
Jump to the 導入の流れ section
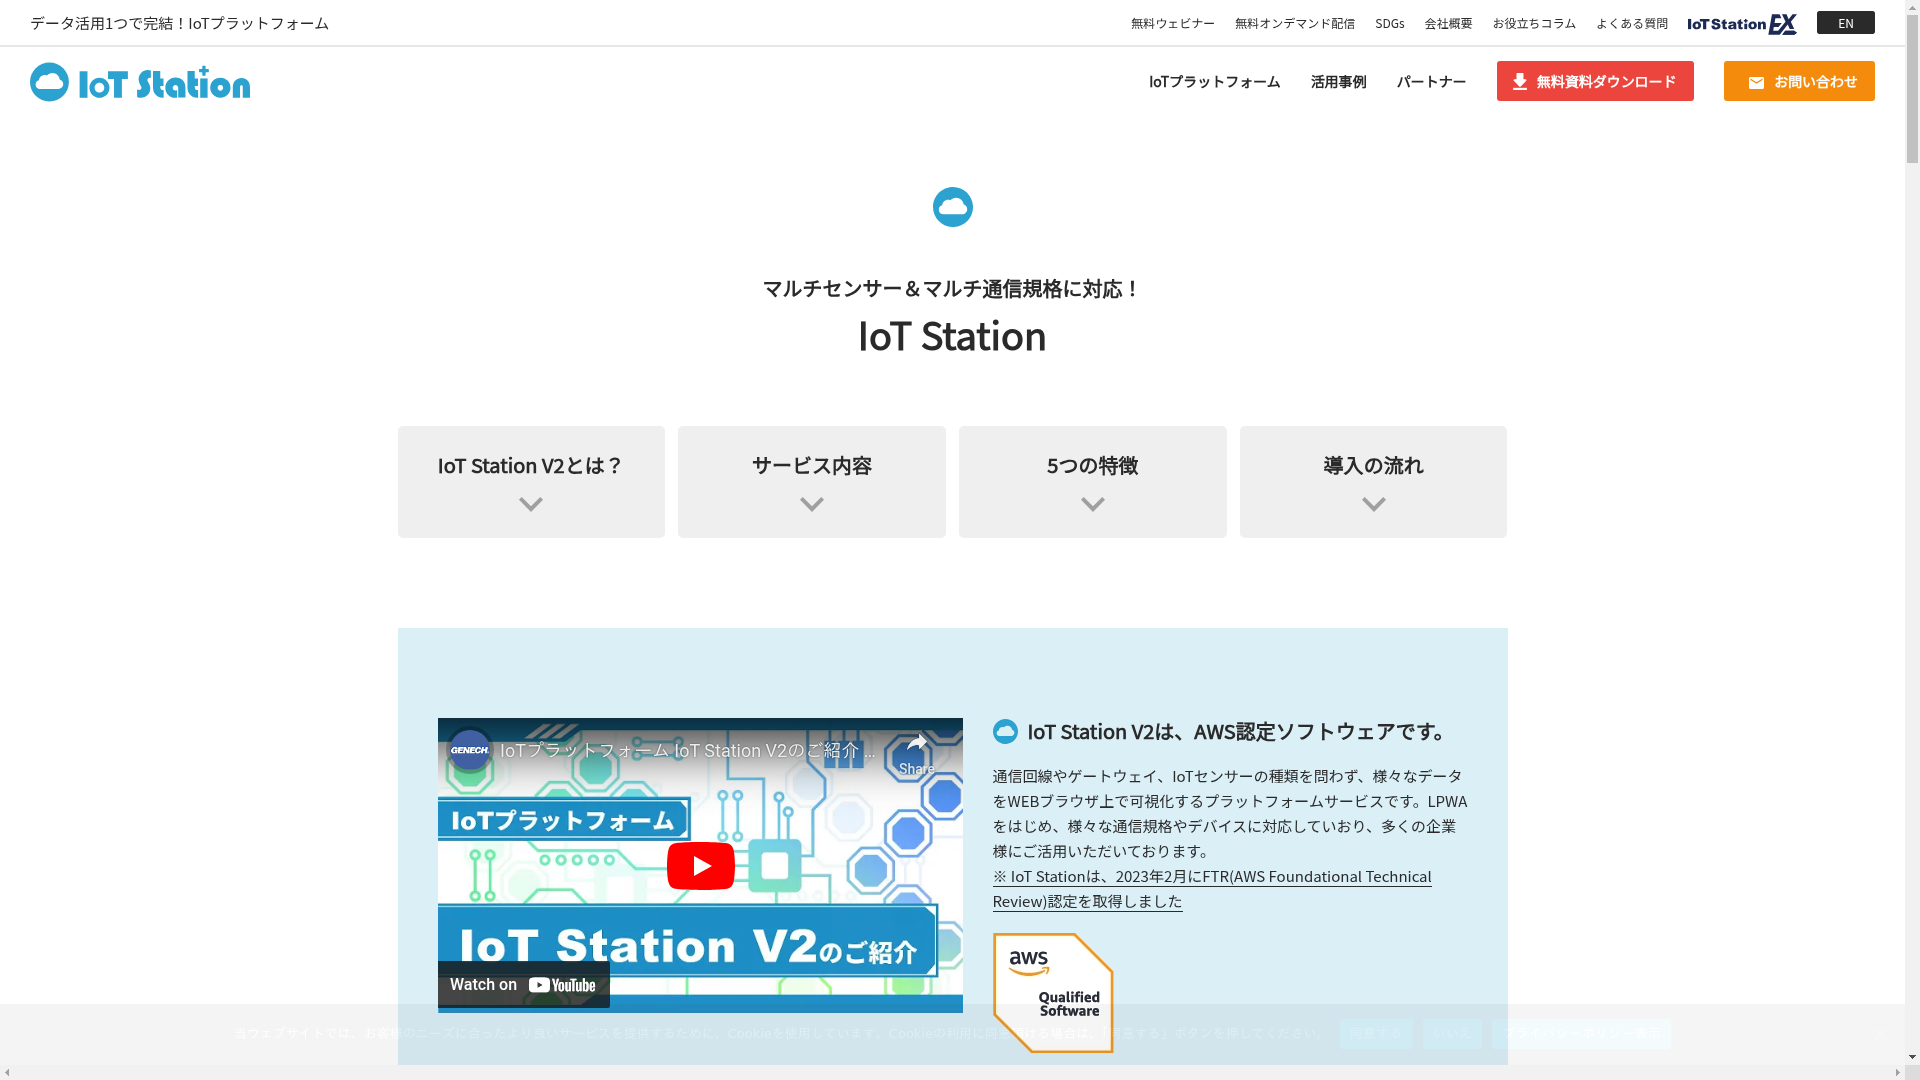[1373, 482]
